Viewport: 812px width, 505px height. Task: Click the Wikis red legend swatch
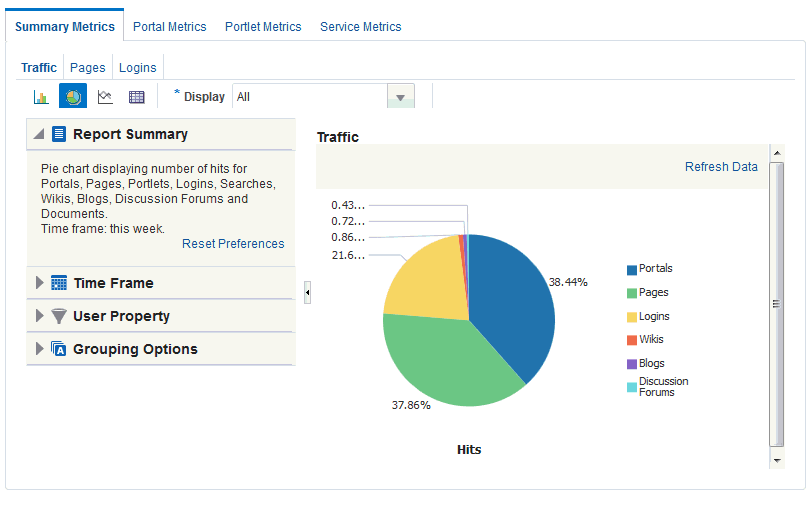[632, 340]
